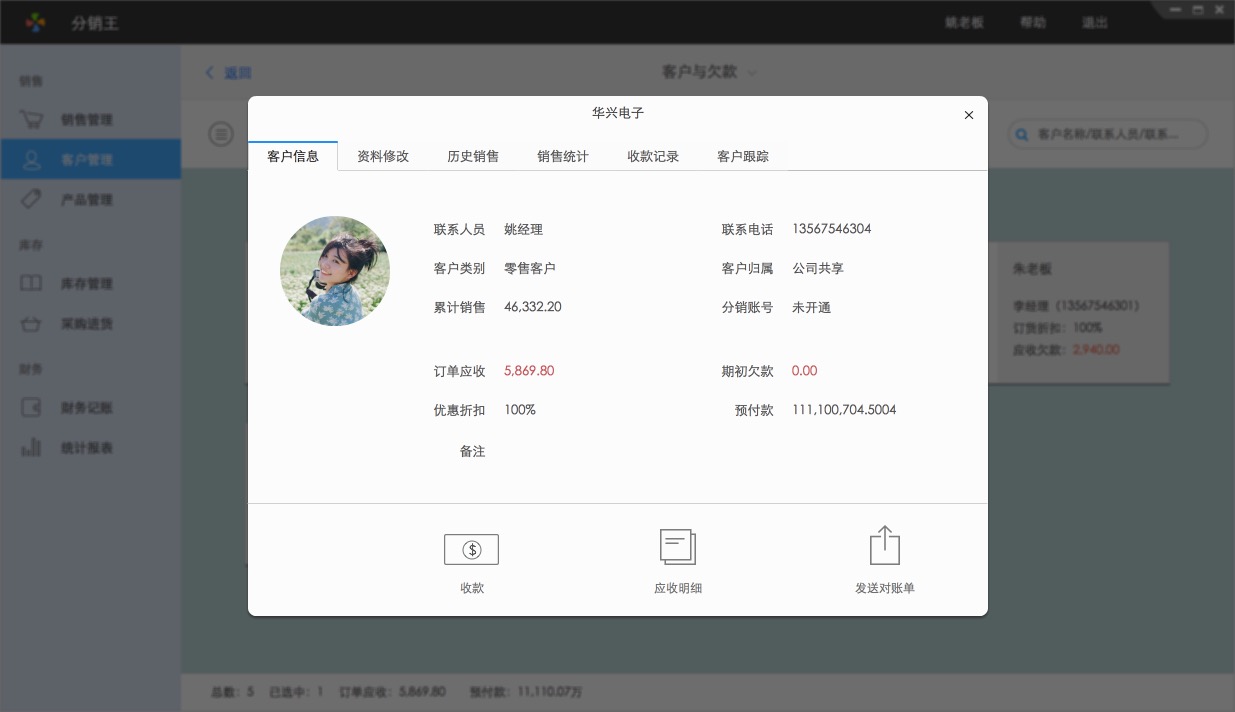Click the 返回 back link
Image resolution: width=1235 pixels, height=712 pixels.
229,73
